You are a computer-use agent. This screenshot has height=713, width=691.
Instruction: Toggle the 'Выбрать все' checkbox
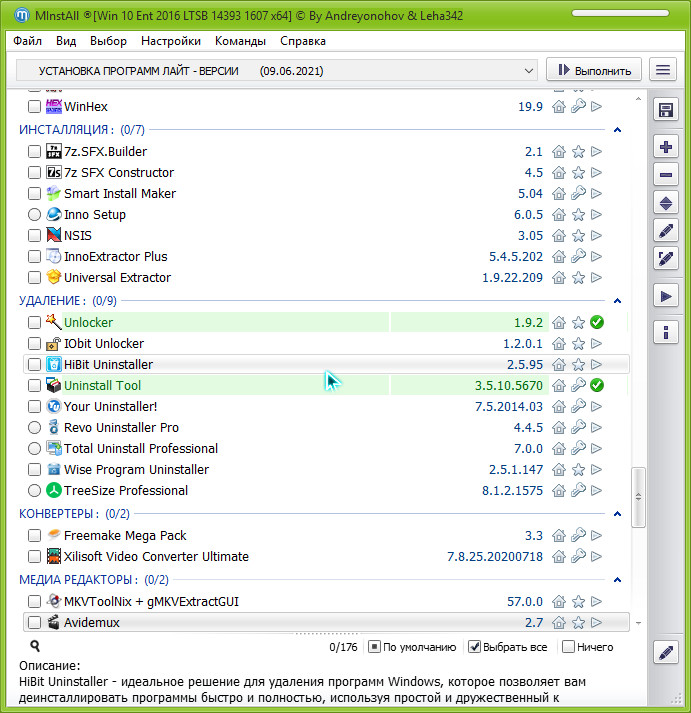476,647
